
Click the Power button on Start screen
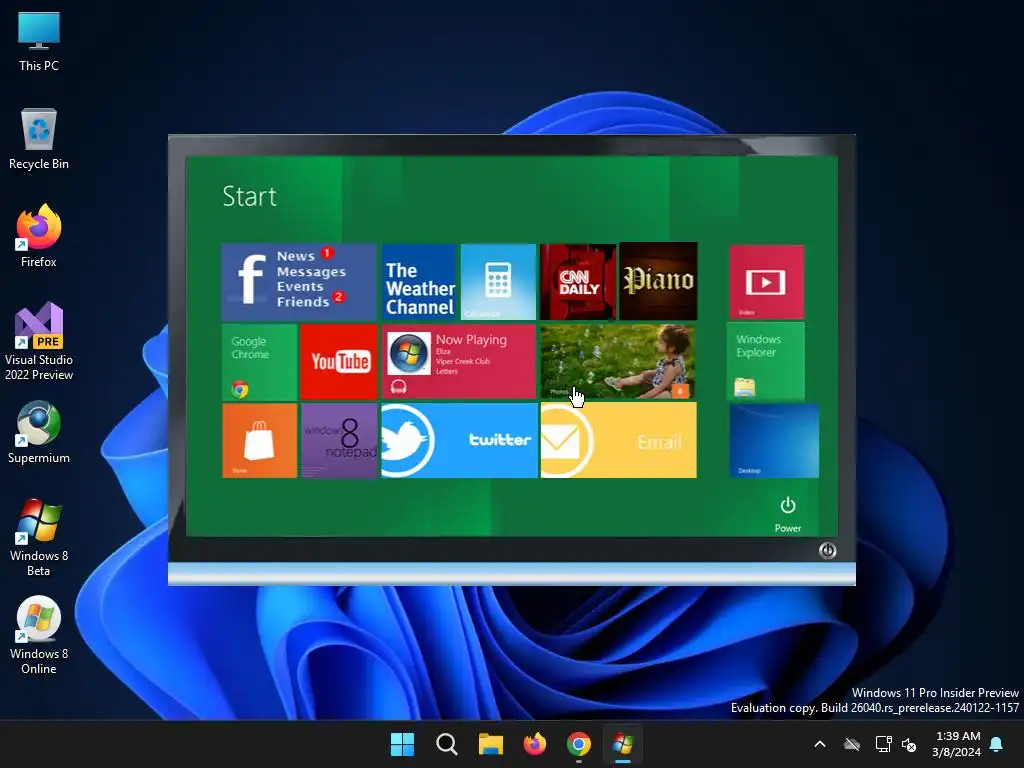coord(788,514)
